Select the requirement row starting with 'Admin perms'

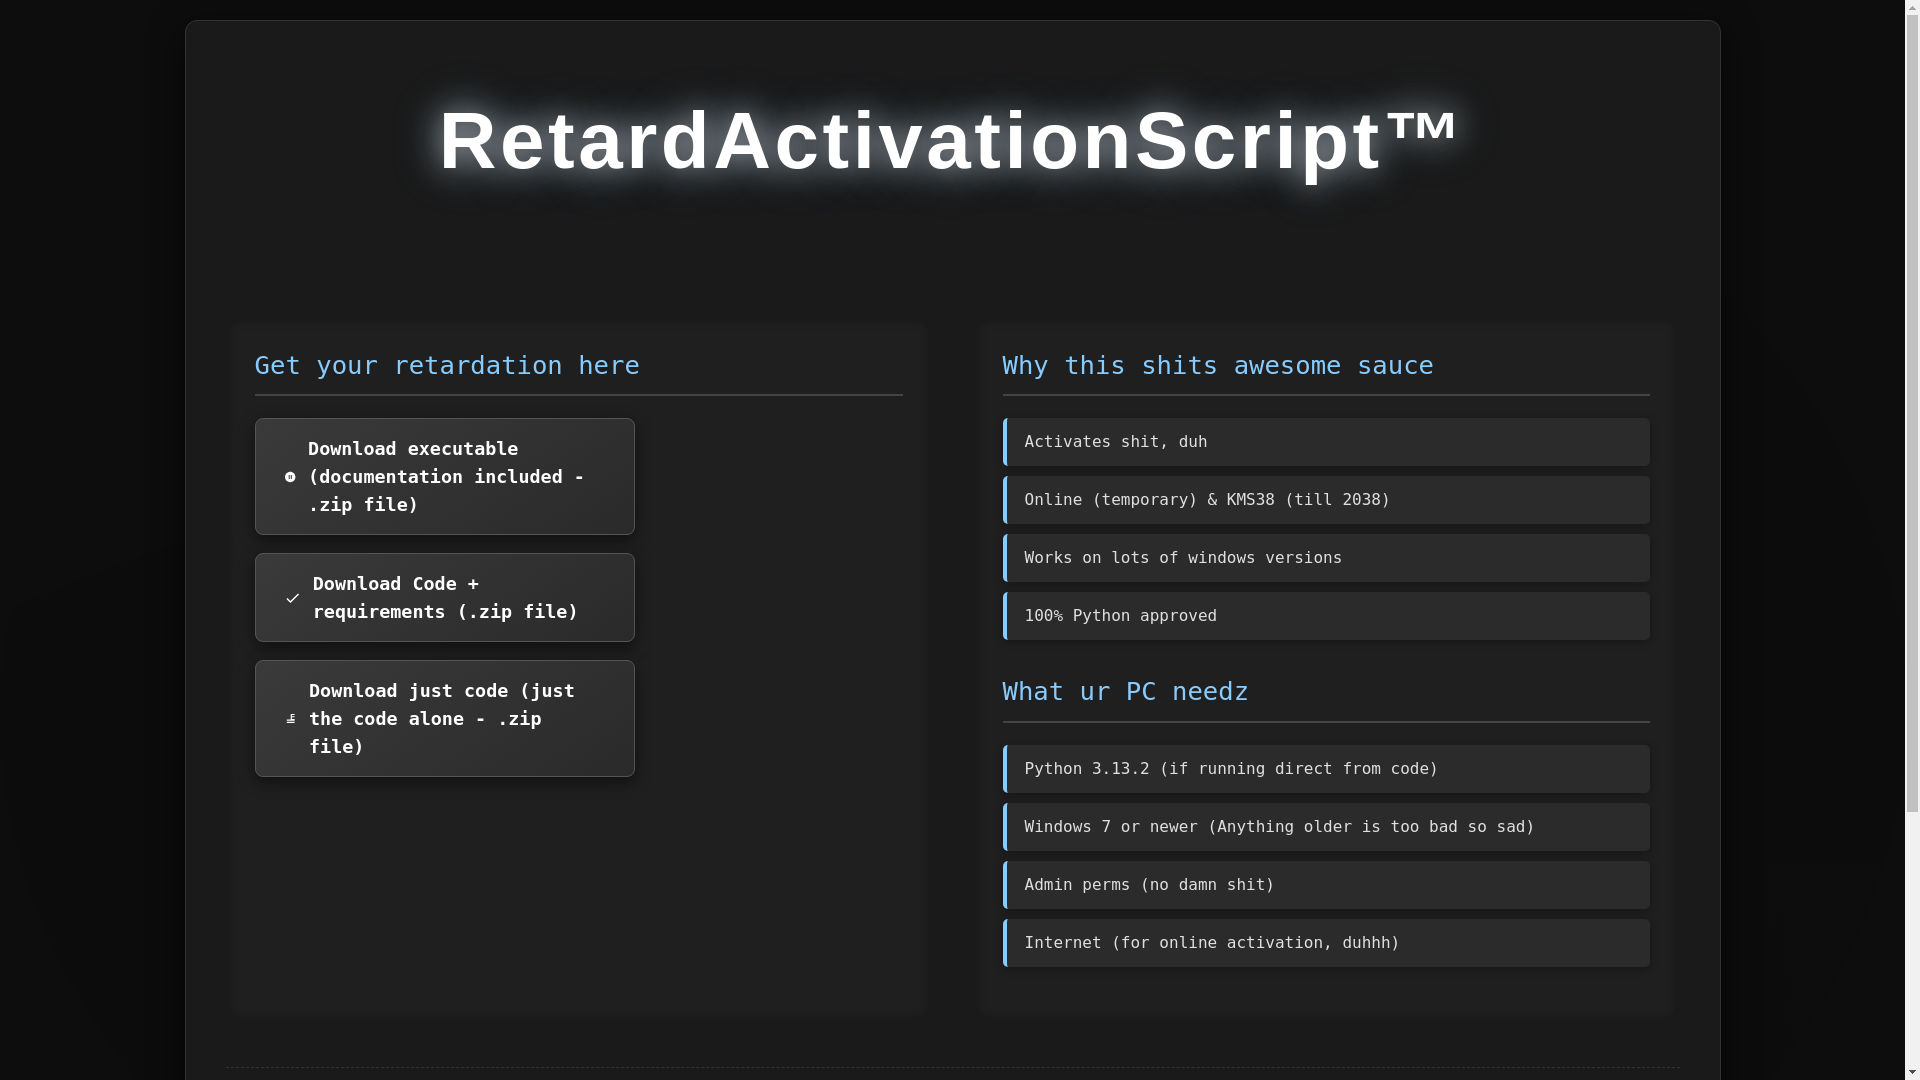point(1326,885)
